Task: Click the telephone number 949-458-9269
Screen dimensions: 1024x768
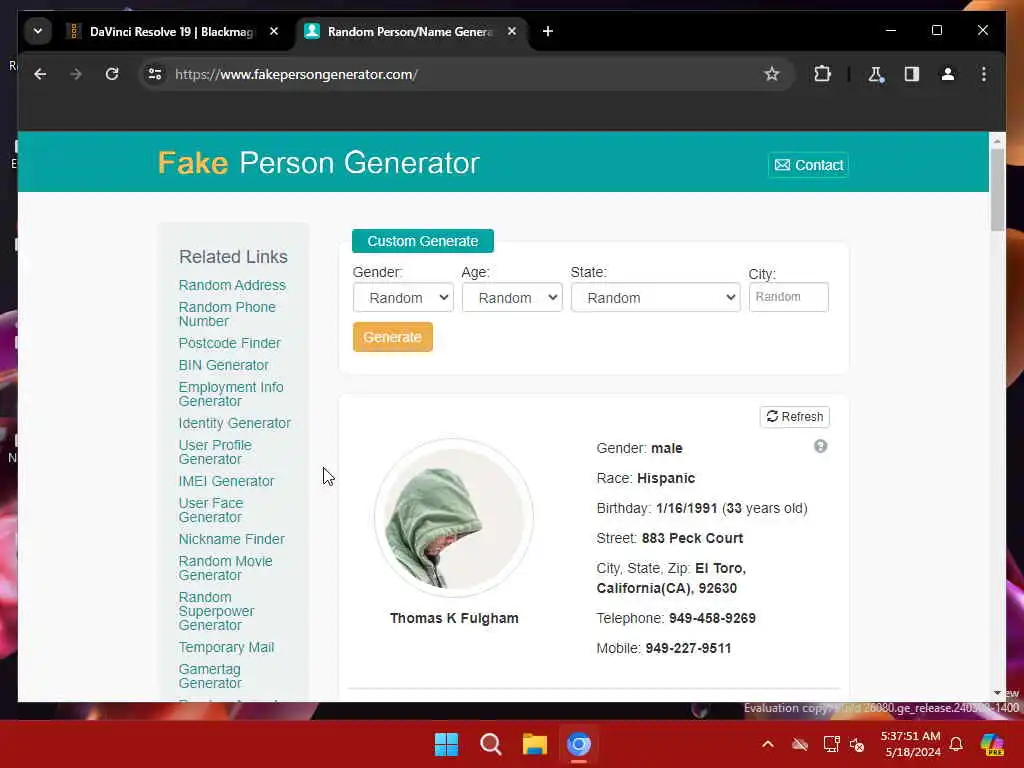Action: coord(712,618)
